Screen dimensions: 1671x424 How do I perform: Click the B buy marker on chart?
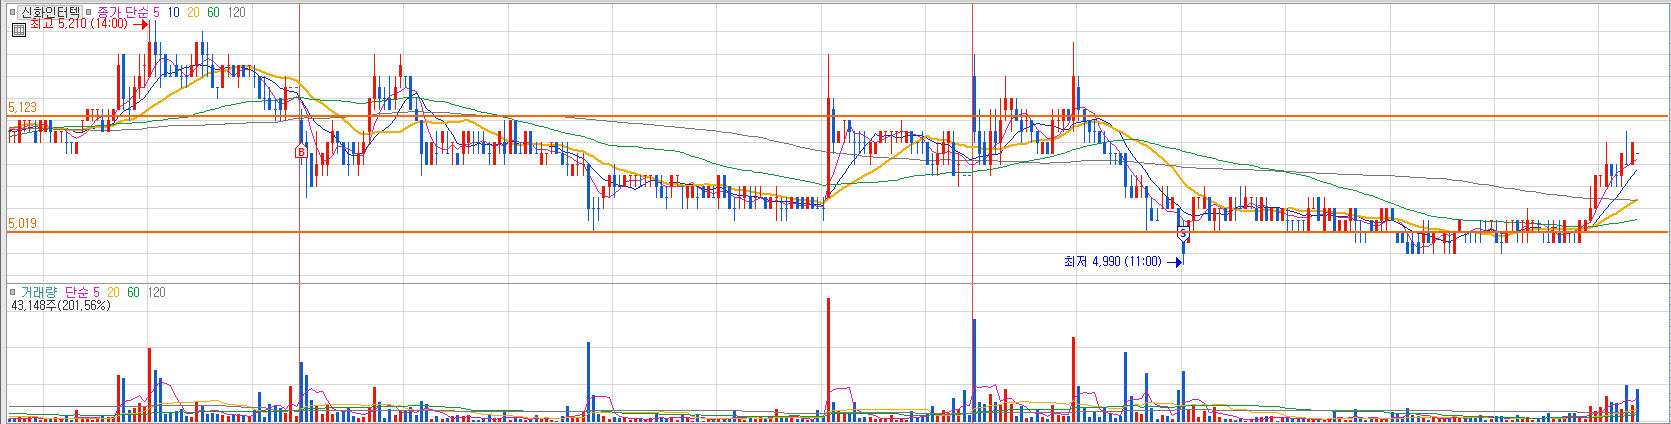pyautogui.click(x=300, y=152)
